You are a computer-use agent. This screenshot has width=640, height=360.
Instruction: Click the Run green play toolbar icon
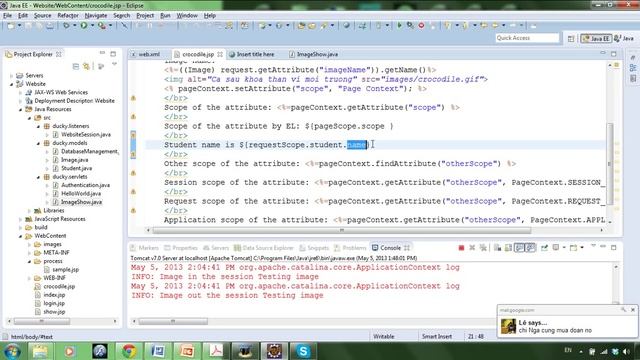pyautogui.click(x=84, y=25)
